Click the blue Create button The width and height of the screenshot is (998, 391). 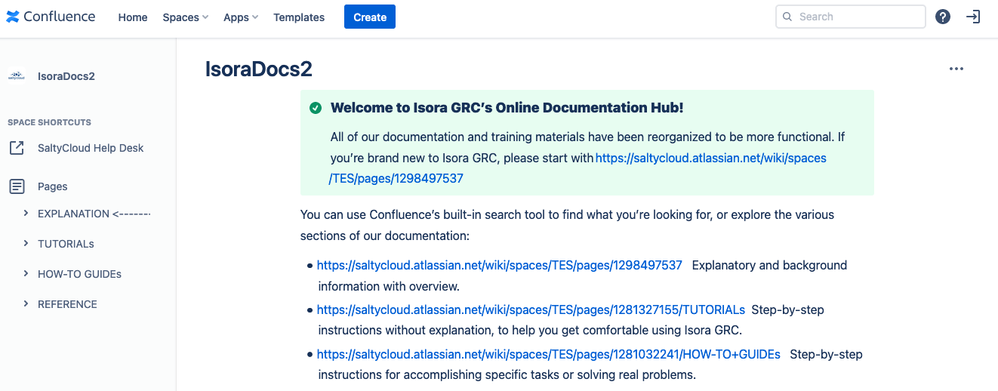point(370,17)
